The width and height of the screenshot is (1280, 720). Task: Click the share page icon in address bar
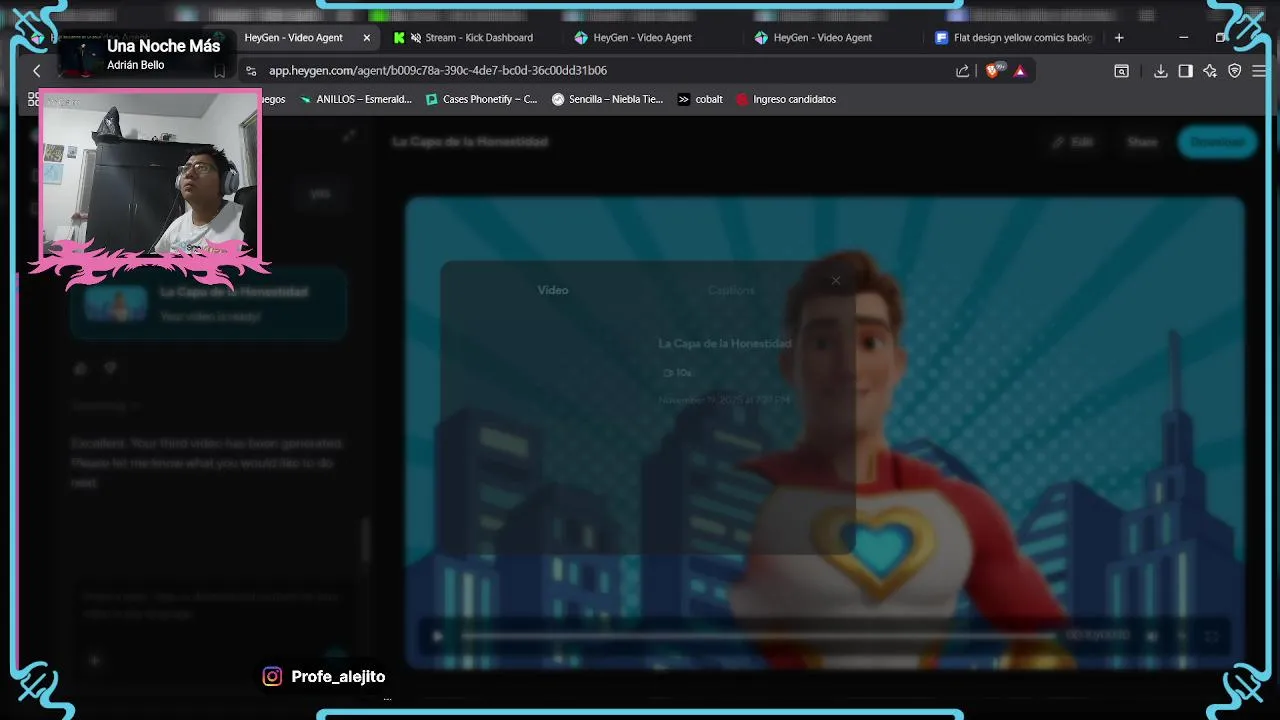click(x=962, y=71)
